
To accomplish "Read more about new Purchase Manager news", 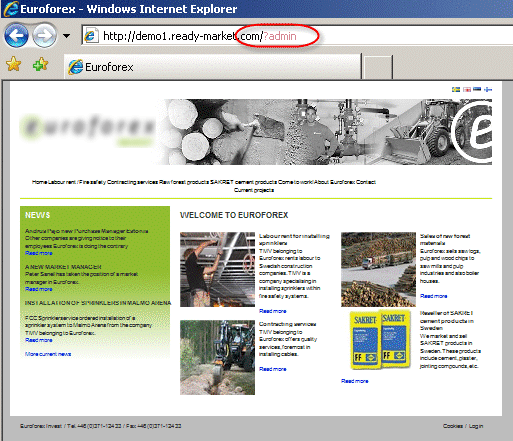I will pos(39,253).
